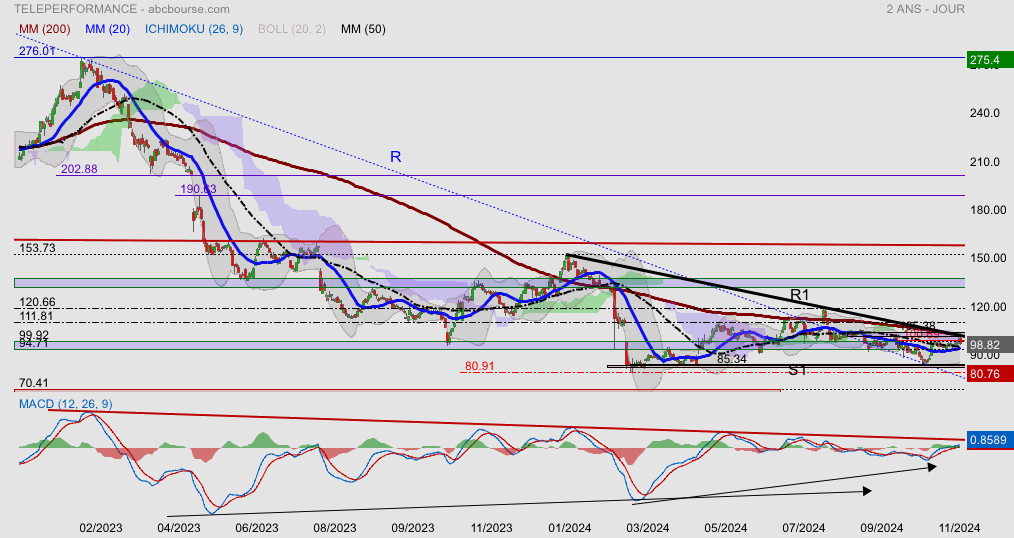Select the MM (200) legend entry
The height and width of the screenshot is (538, 1014).
[x=45, y=29]
